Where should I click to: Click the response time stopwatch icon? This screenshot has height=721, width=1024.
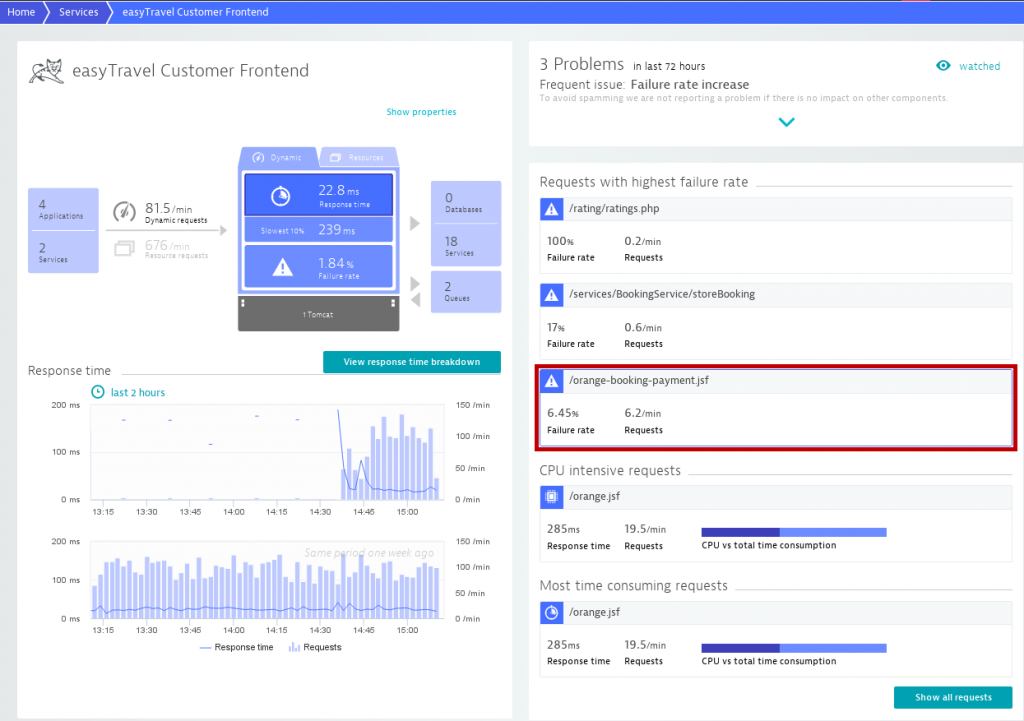281,195
